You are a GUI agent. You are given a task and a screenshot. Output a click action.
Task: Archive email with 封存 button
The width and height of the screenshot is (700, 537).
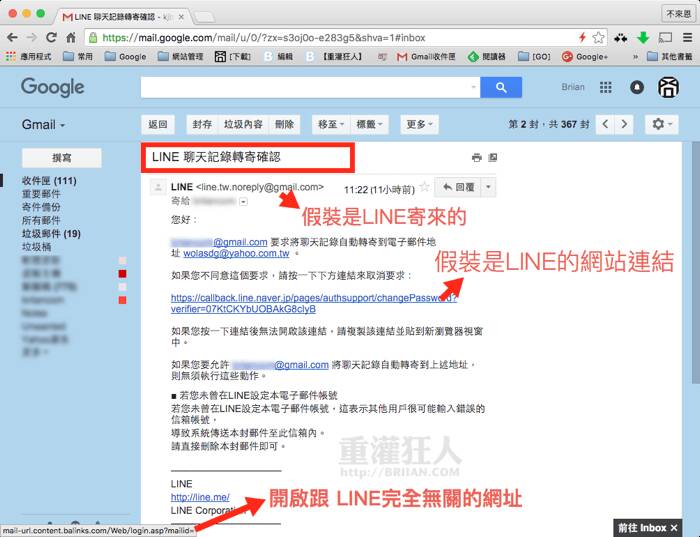pyautogui.click(x=202, y=124)
